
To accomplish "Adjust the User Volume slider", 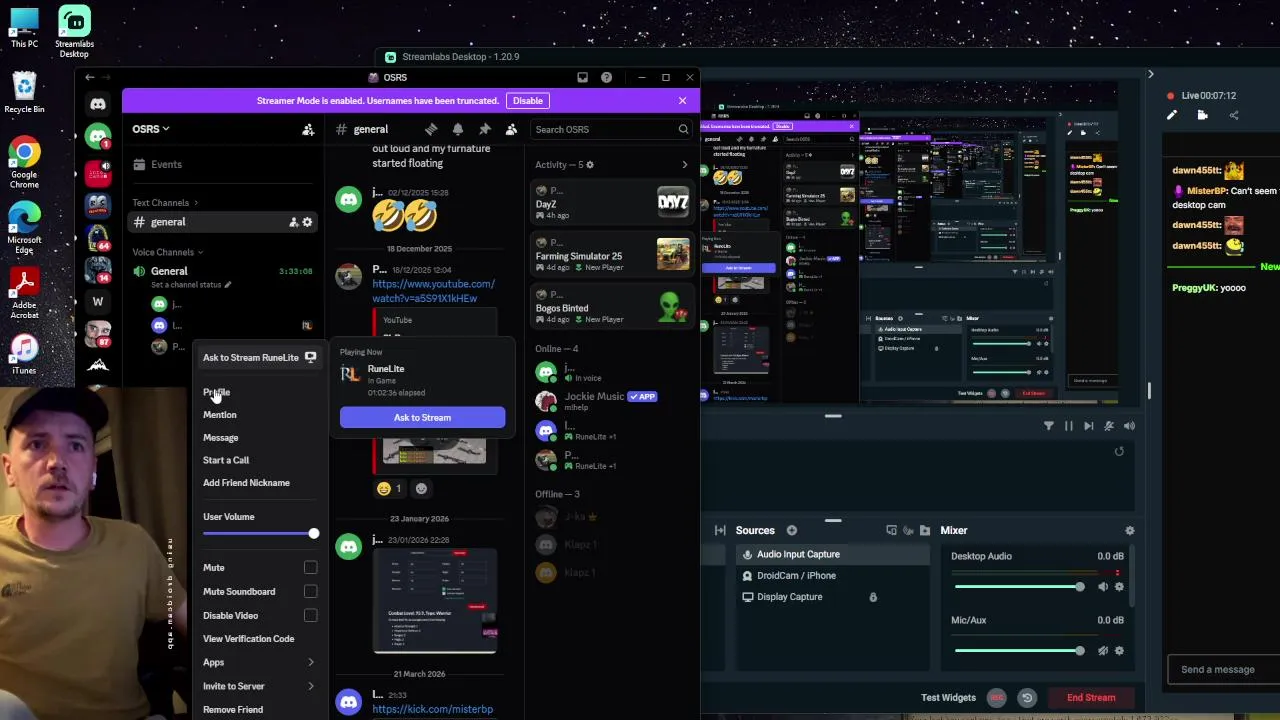I will 259,534.
